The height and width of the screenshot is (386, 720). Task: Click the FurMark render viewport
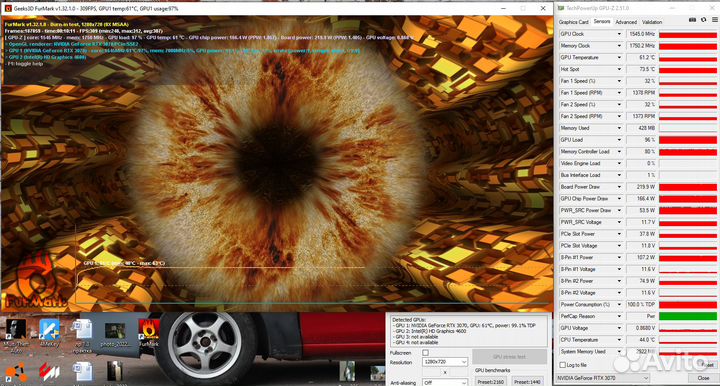pyautogui.click(x=277, y=163)
